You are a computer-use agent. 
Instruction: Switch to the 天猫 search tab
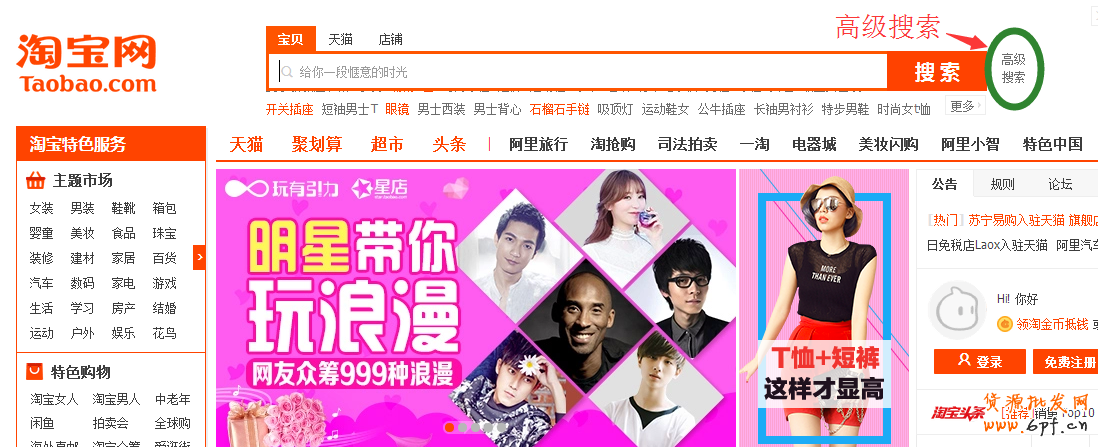(340, 39)
